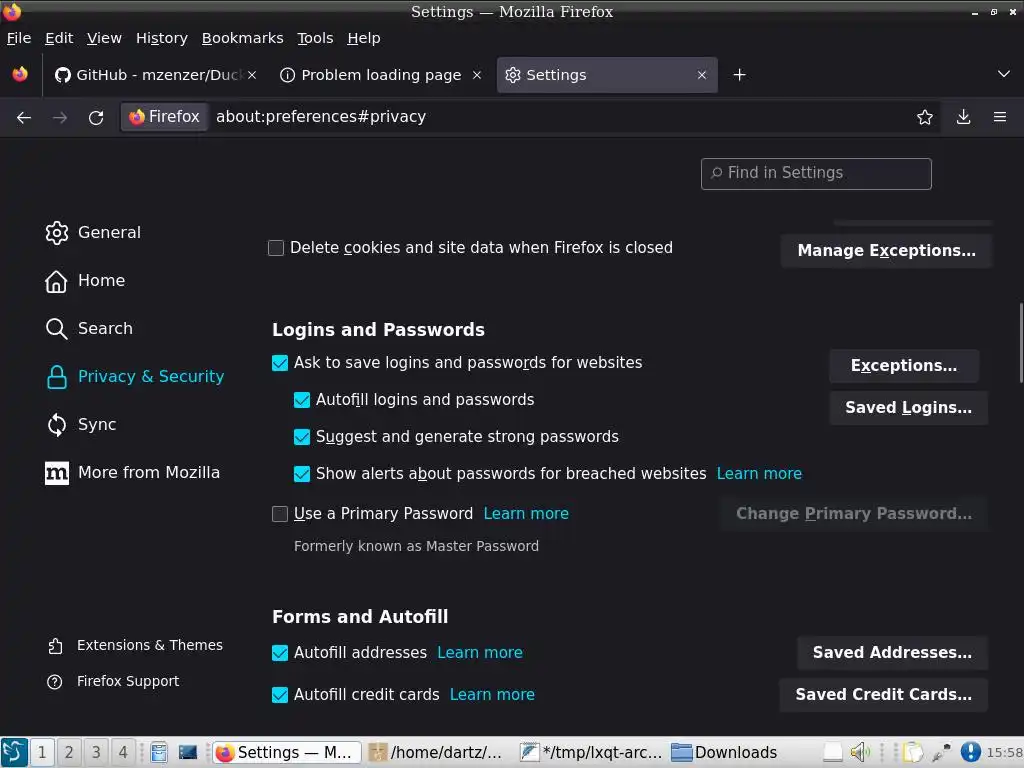Viewport: 1024px width, 768px height.
Task: Open the Help menu
Action: 364,38
